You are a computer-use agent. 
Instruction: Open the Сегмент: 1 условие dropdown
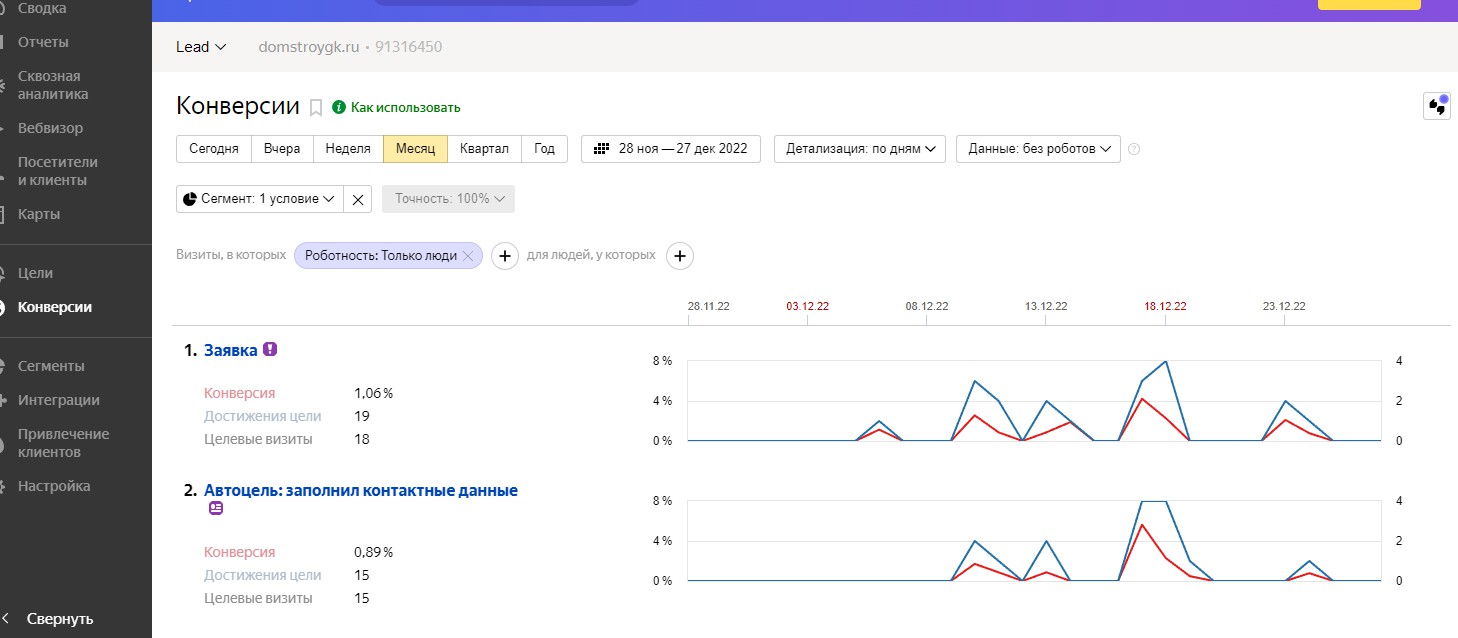pyautogui.click(x=260, y=199)
